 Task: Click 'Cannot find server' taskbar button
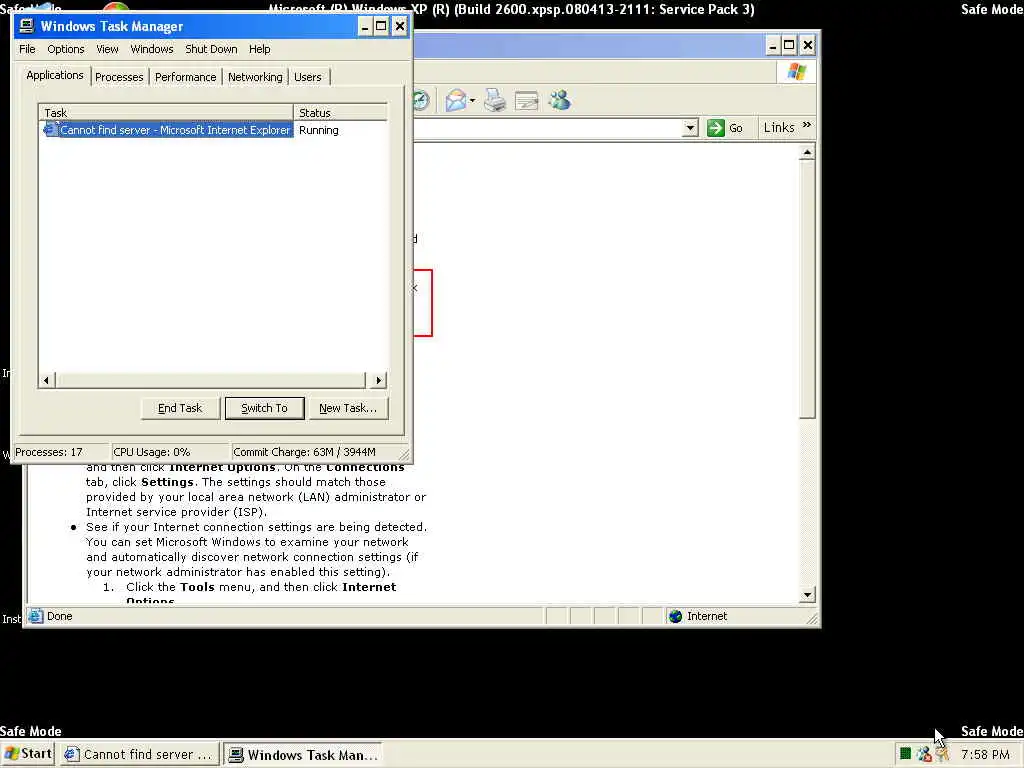point(140,754)
